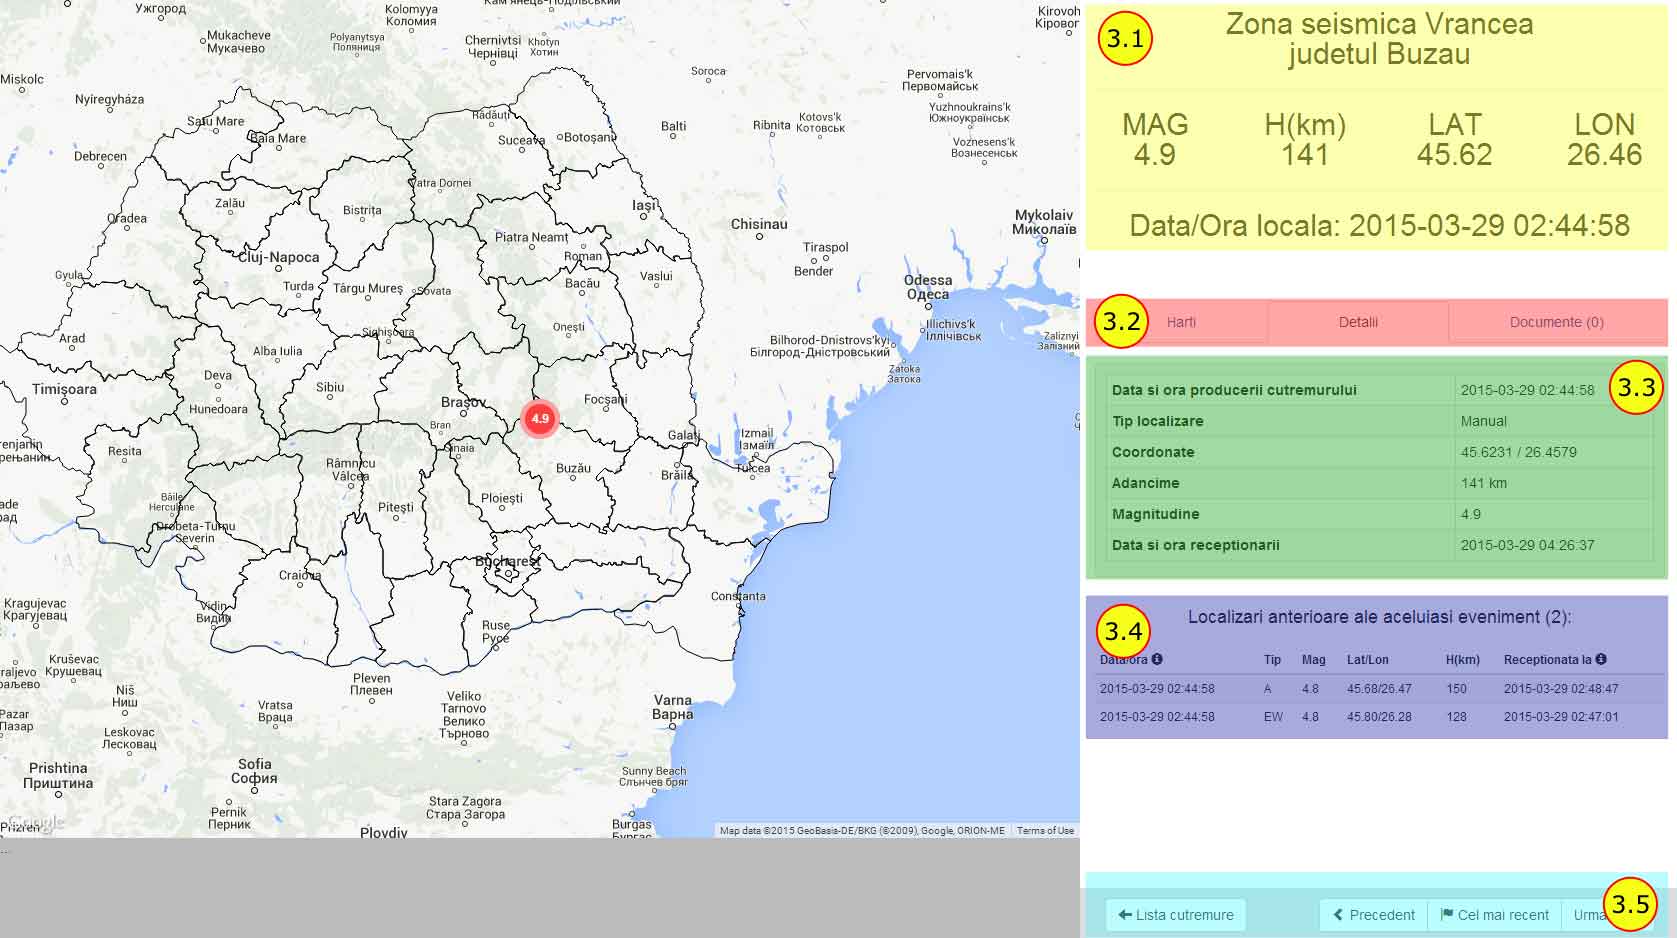This screenshot has height=938, width=1677.
Task: Click the Coordonate value 45.6231 / 26.4579
Action: click(1518, 452)
